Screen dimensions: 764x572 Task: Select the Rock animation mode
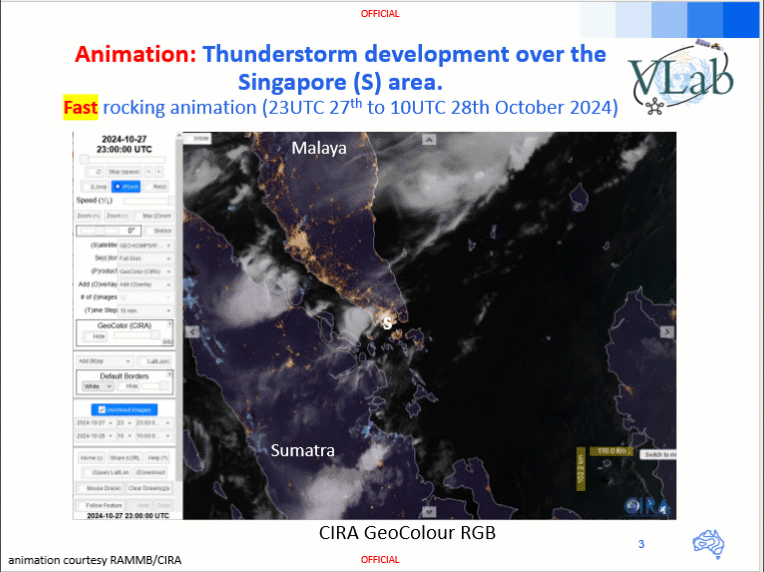pyautogui.click(x=127, y=186)
